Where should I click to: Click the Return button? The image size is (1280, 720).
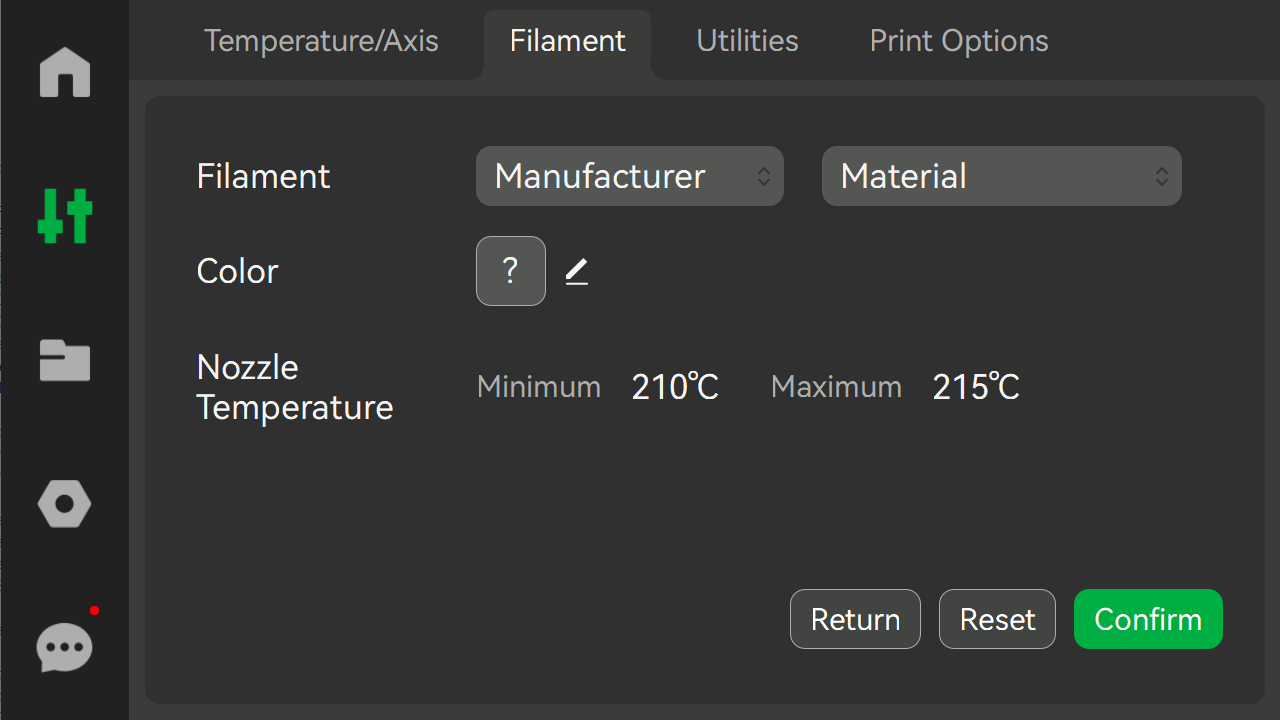(855, 619)
